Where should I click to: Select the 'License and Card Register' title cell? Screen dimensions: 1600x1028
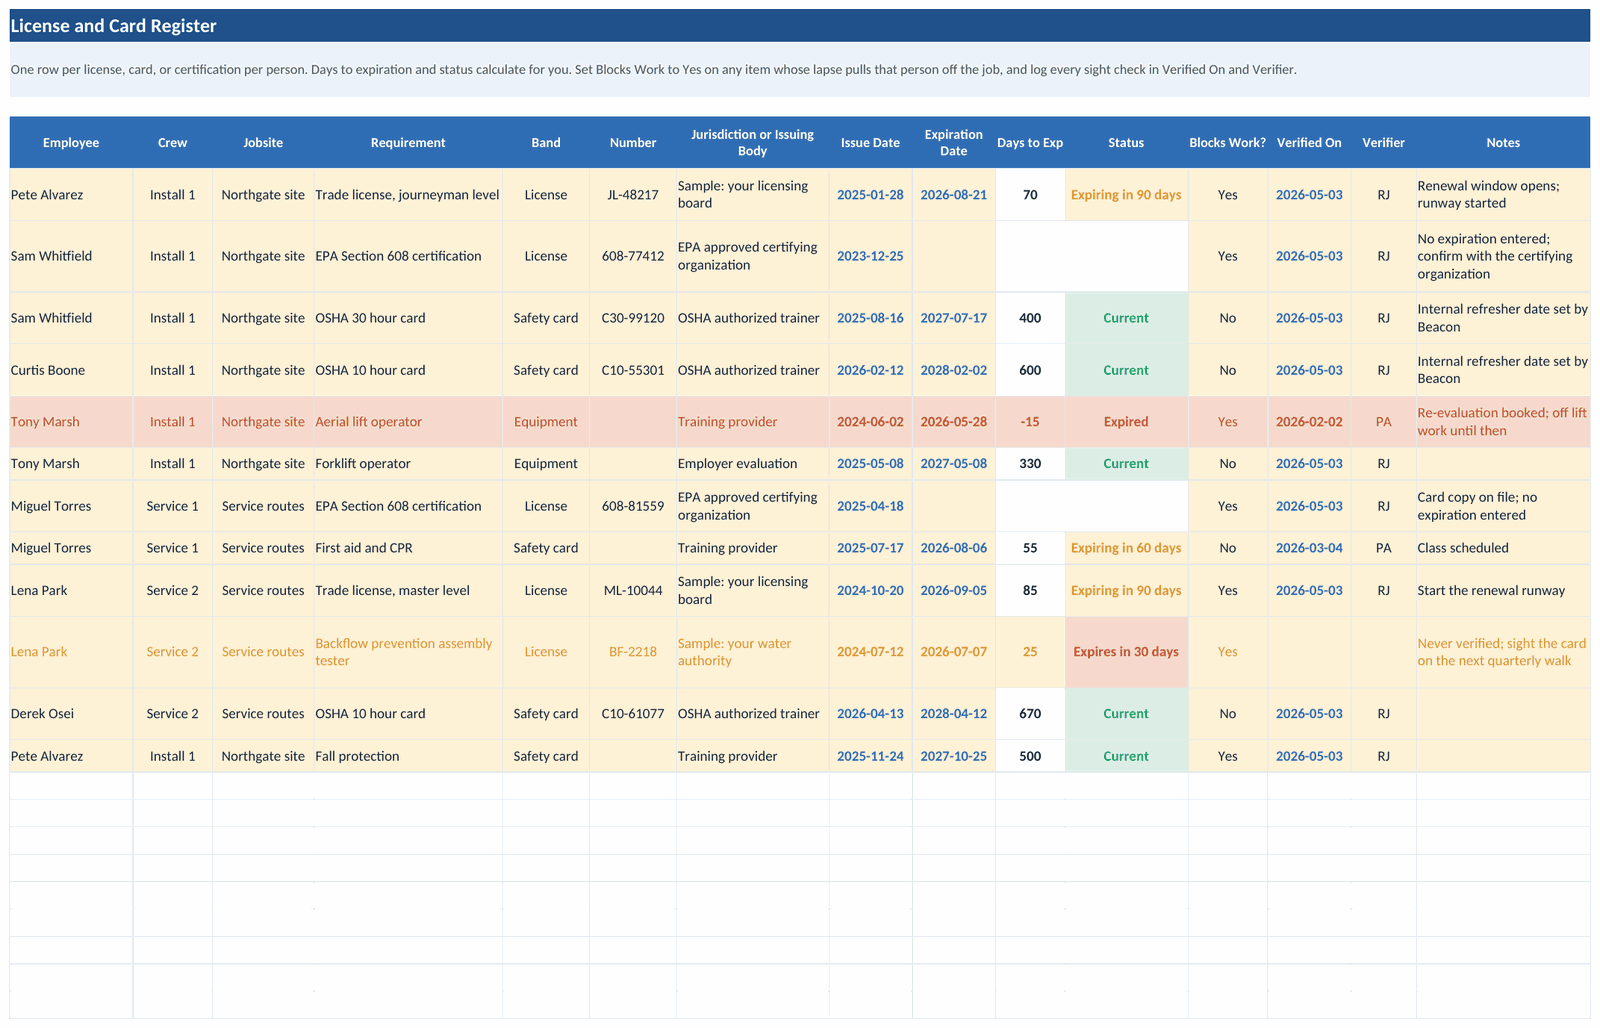(800, 26)
